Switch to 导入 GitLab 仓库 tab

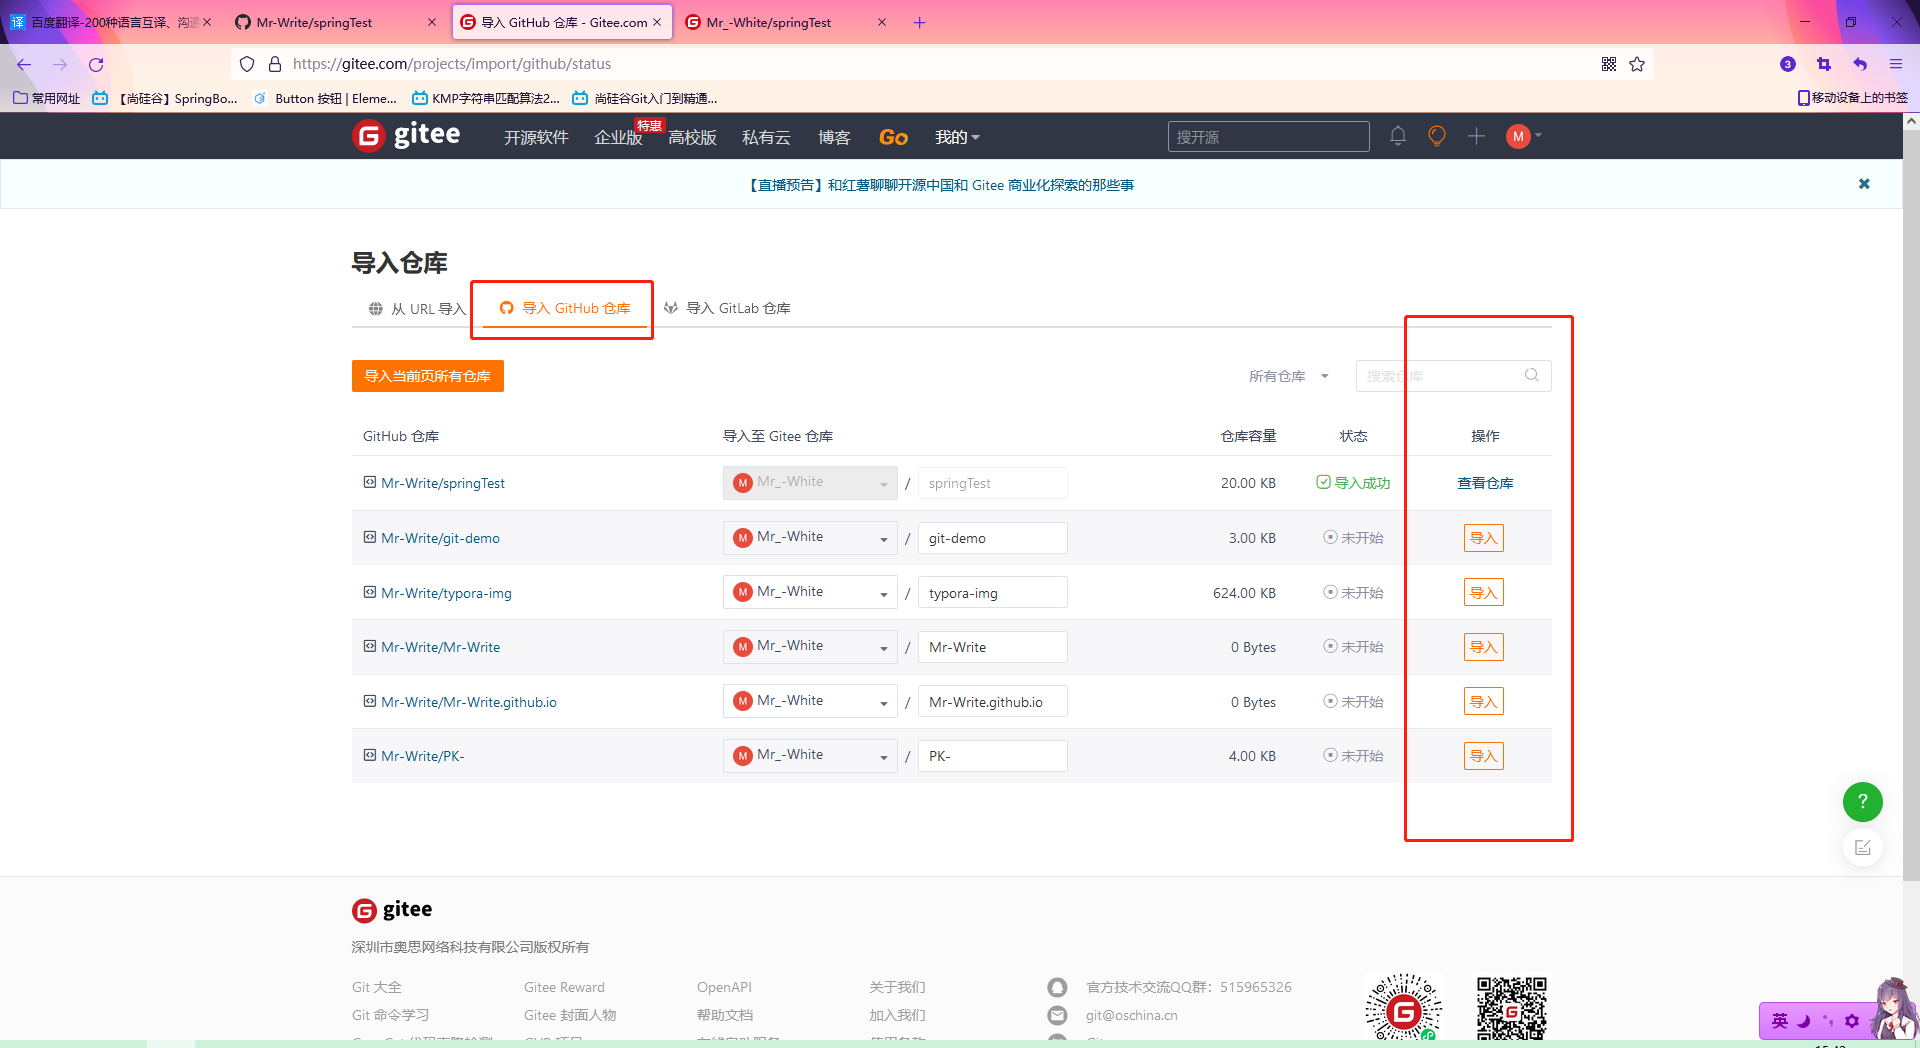727,308
